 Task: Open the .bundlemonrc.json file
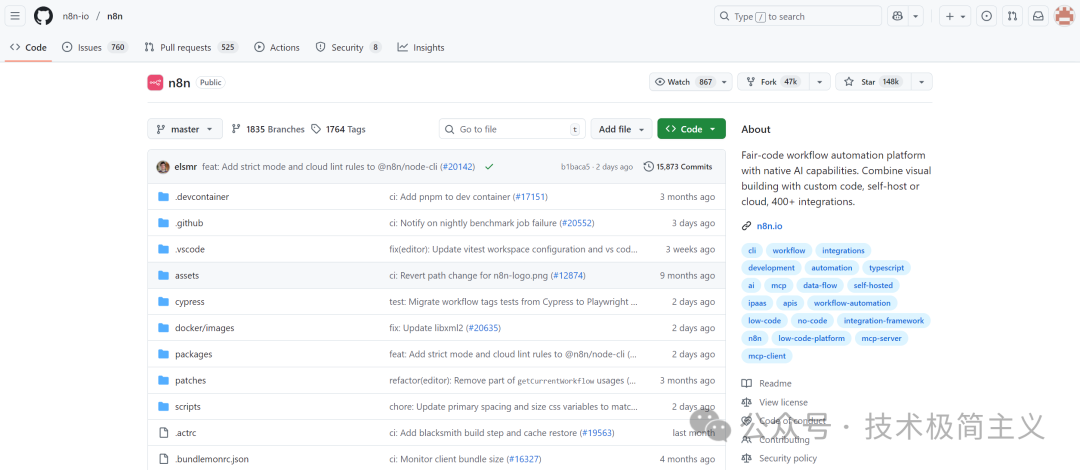(211, 458)
